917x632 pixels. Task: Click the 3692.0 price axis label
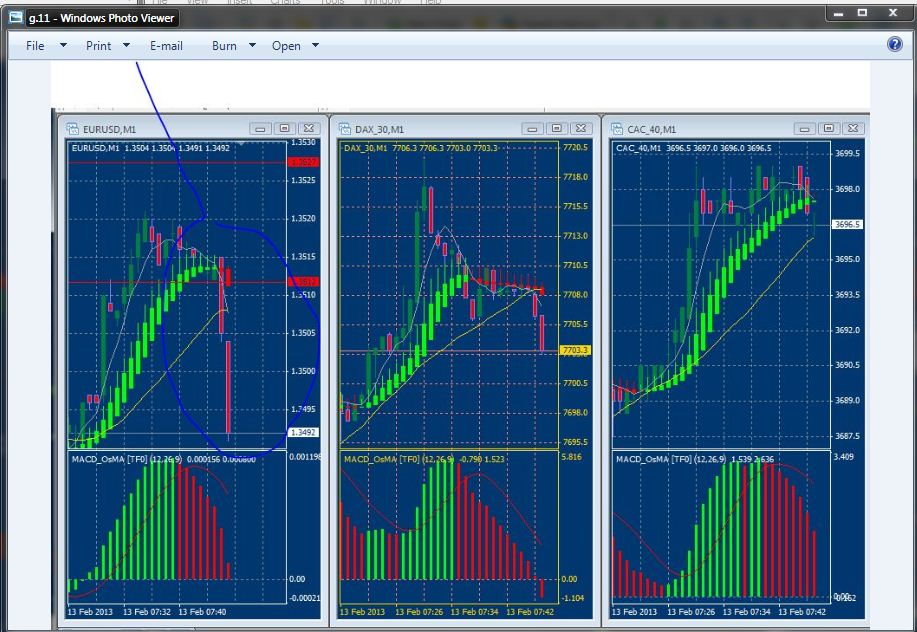[x=847, y=330]
